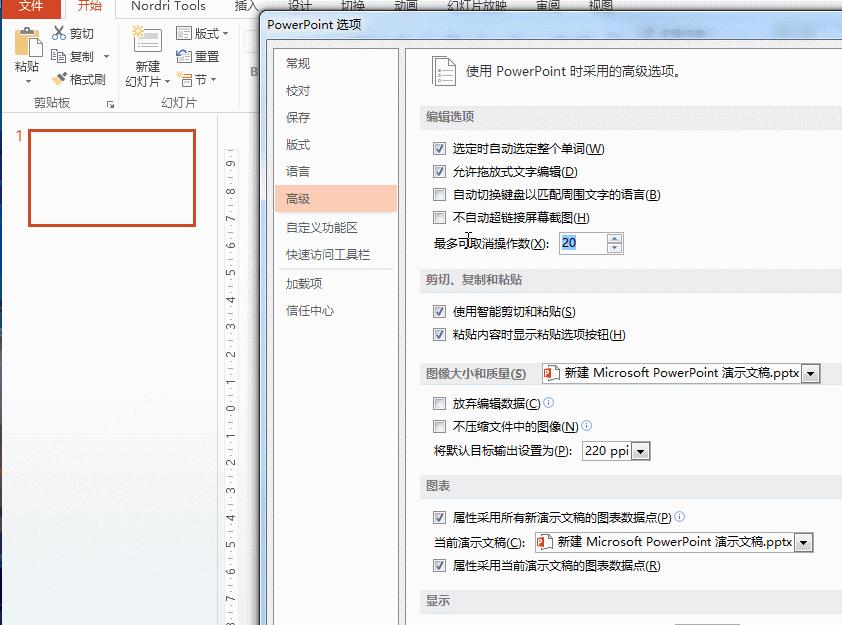Open the clipboard (剪贴板) dialog launcher
The image size is (842, 625).
tap(110, 104)
